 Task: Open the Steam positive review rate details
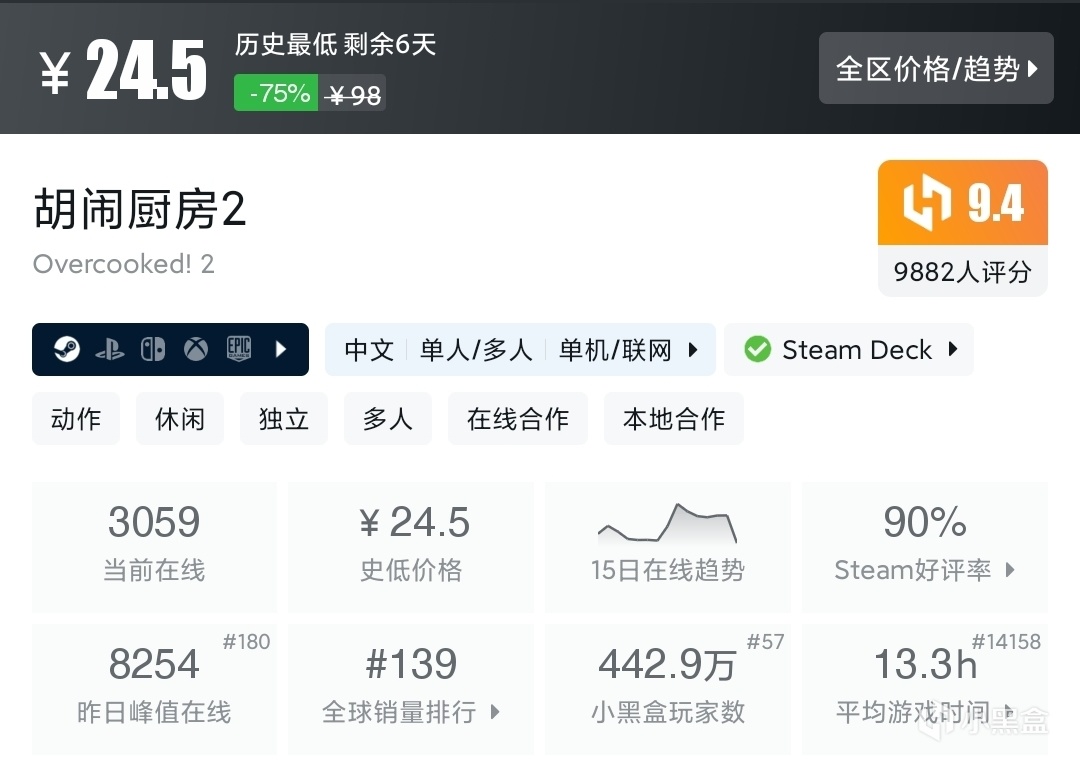click(x=925, y=546)
